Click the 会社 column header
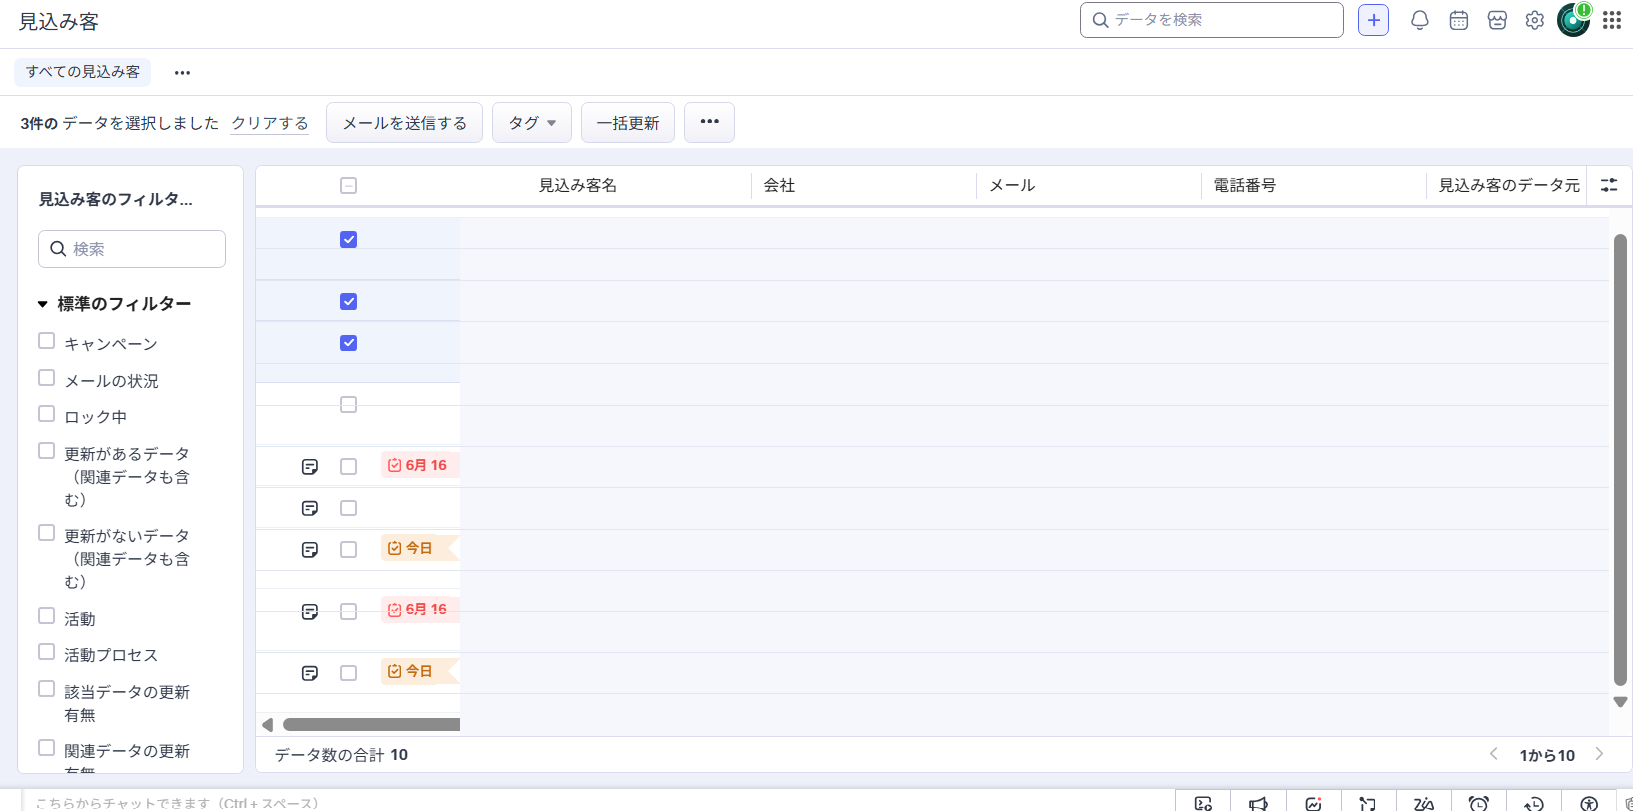Viewport: 1633px width, 811px height. (779, 185)
